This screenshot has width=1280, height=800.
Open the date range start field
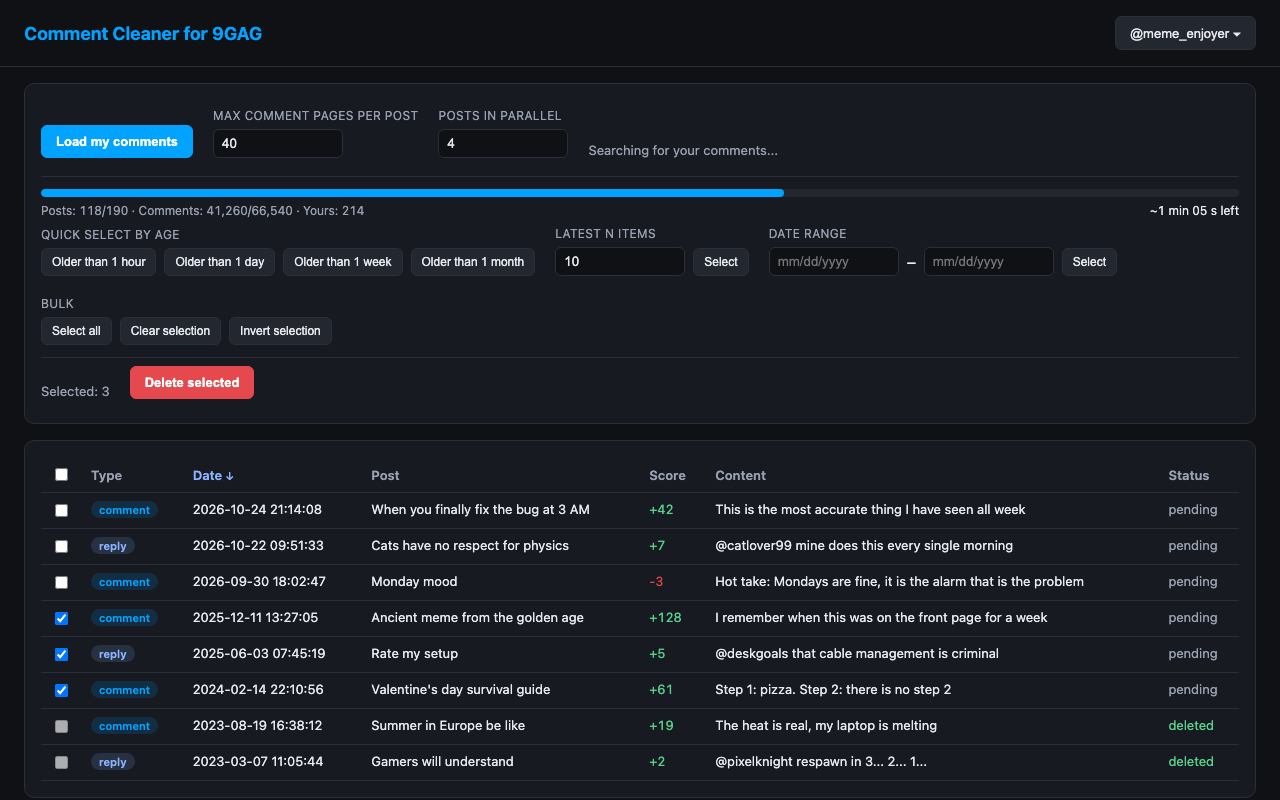(x=834, y=262)
